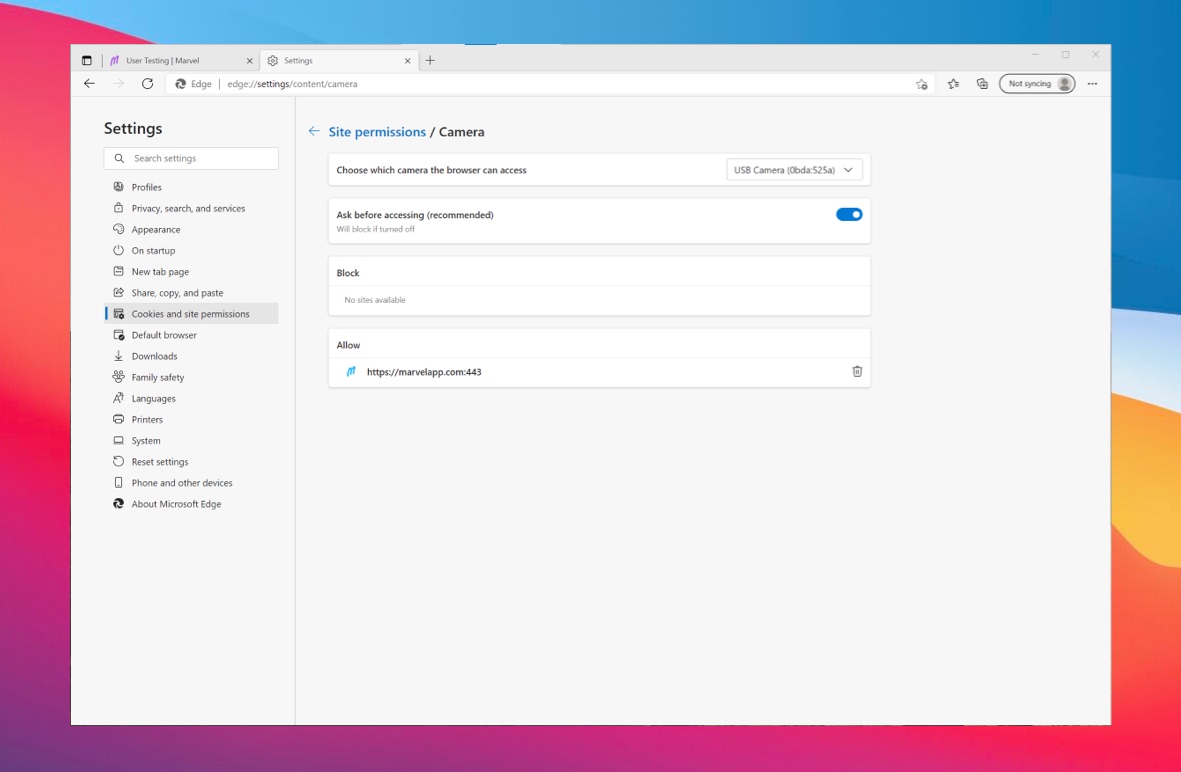Click the https://marvelapp.com:443 allowed site entry
1181x772 pixels.
pyautogui.click(x=599, y=372)
